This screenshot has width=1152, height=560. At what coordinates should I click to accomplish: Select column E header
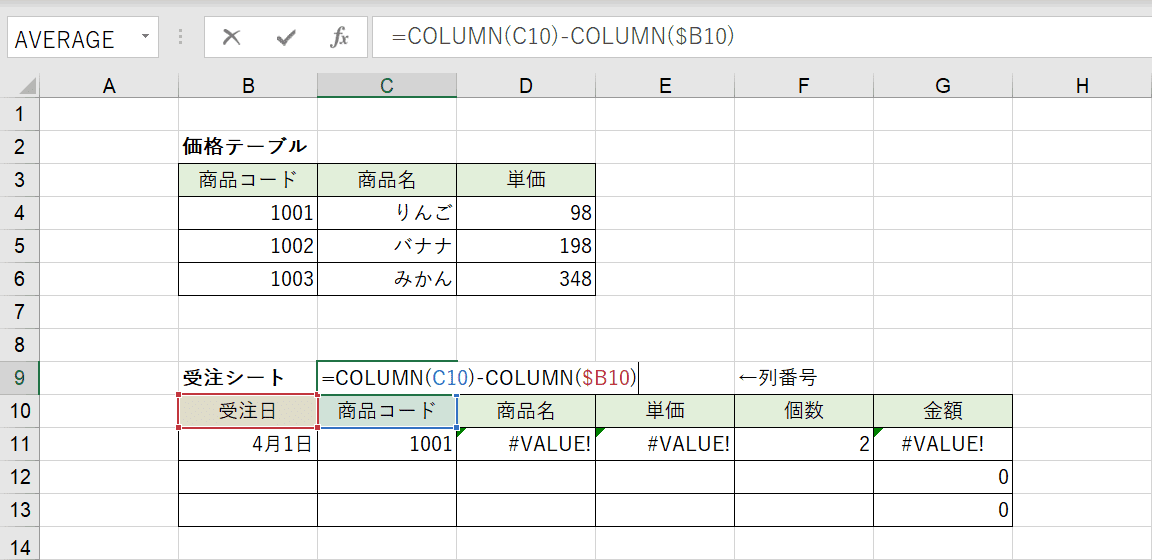pyautogui.click(x=664, y=87)
